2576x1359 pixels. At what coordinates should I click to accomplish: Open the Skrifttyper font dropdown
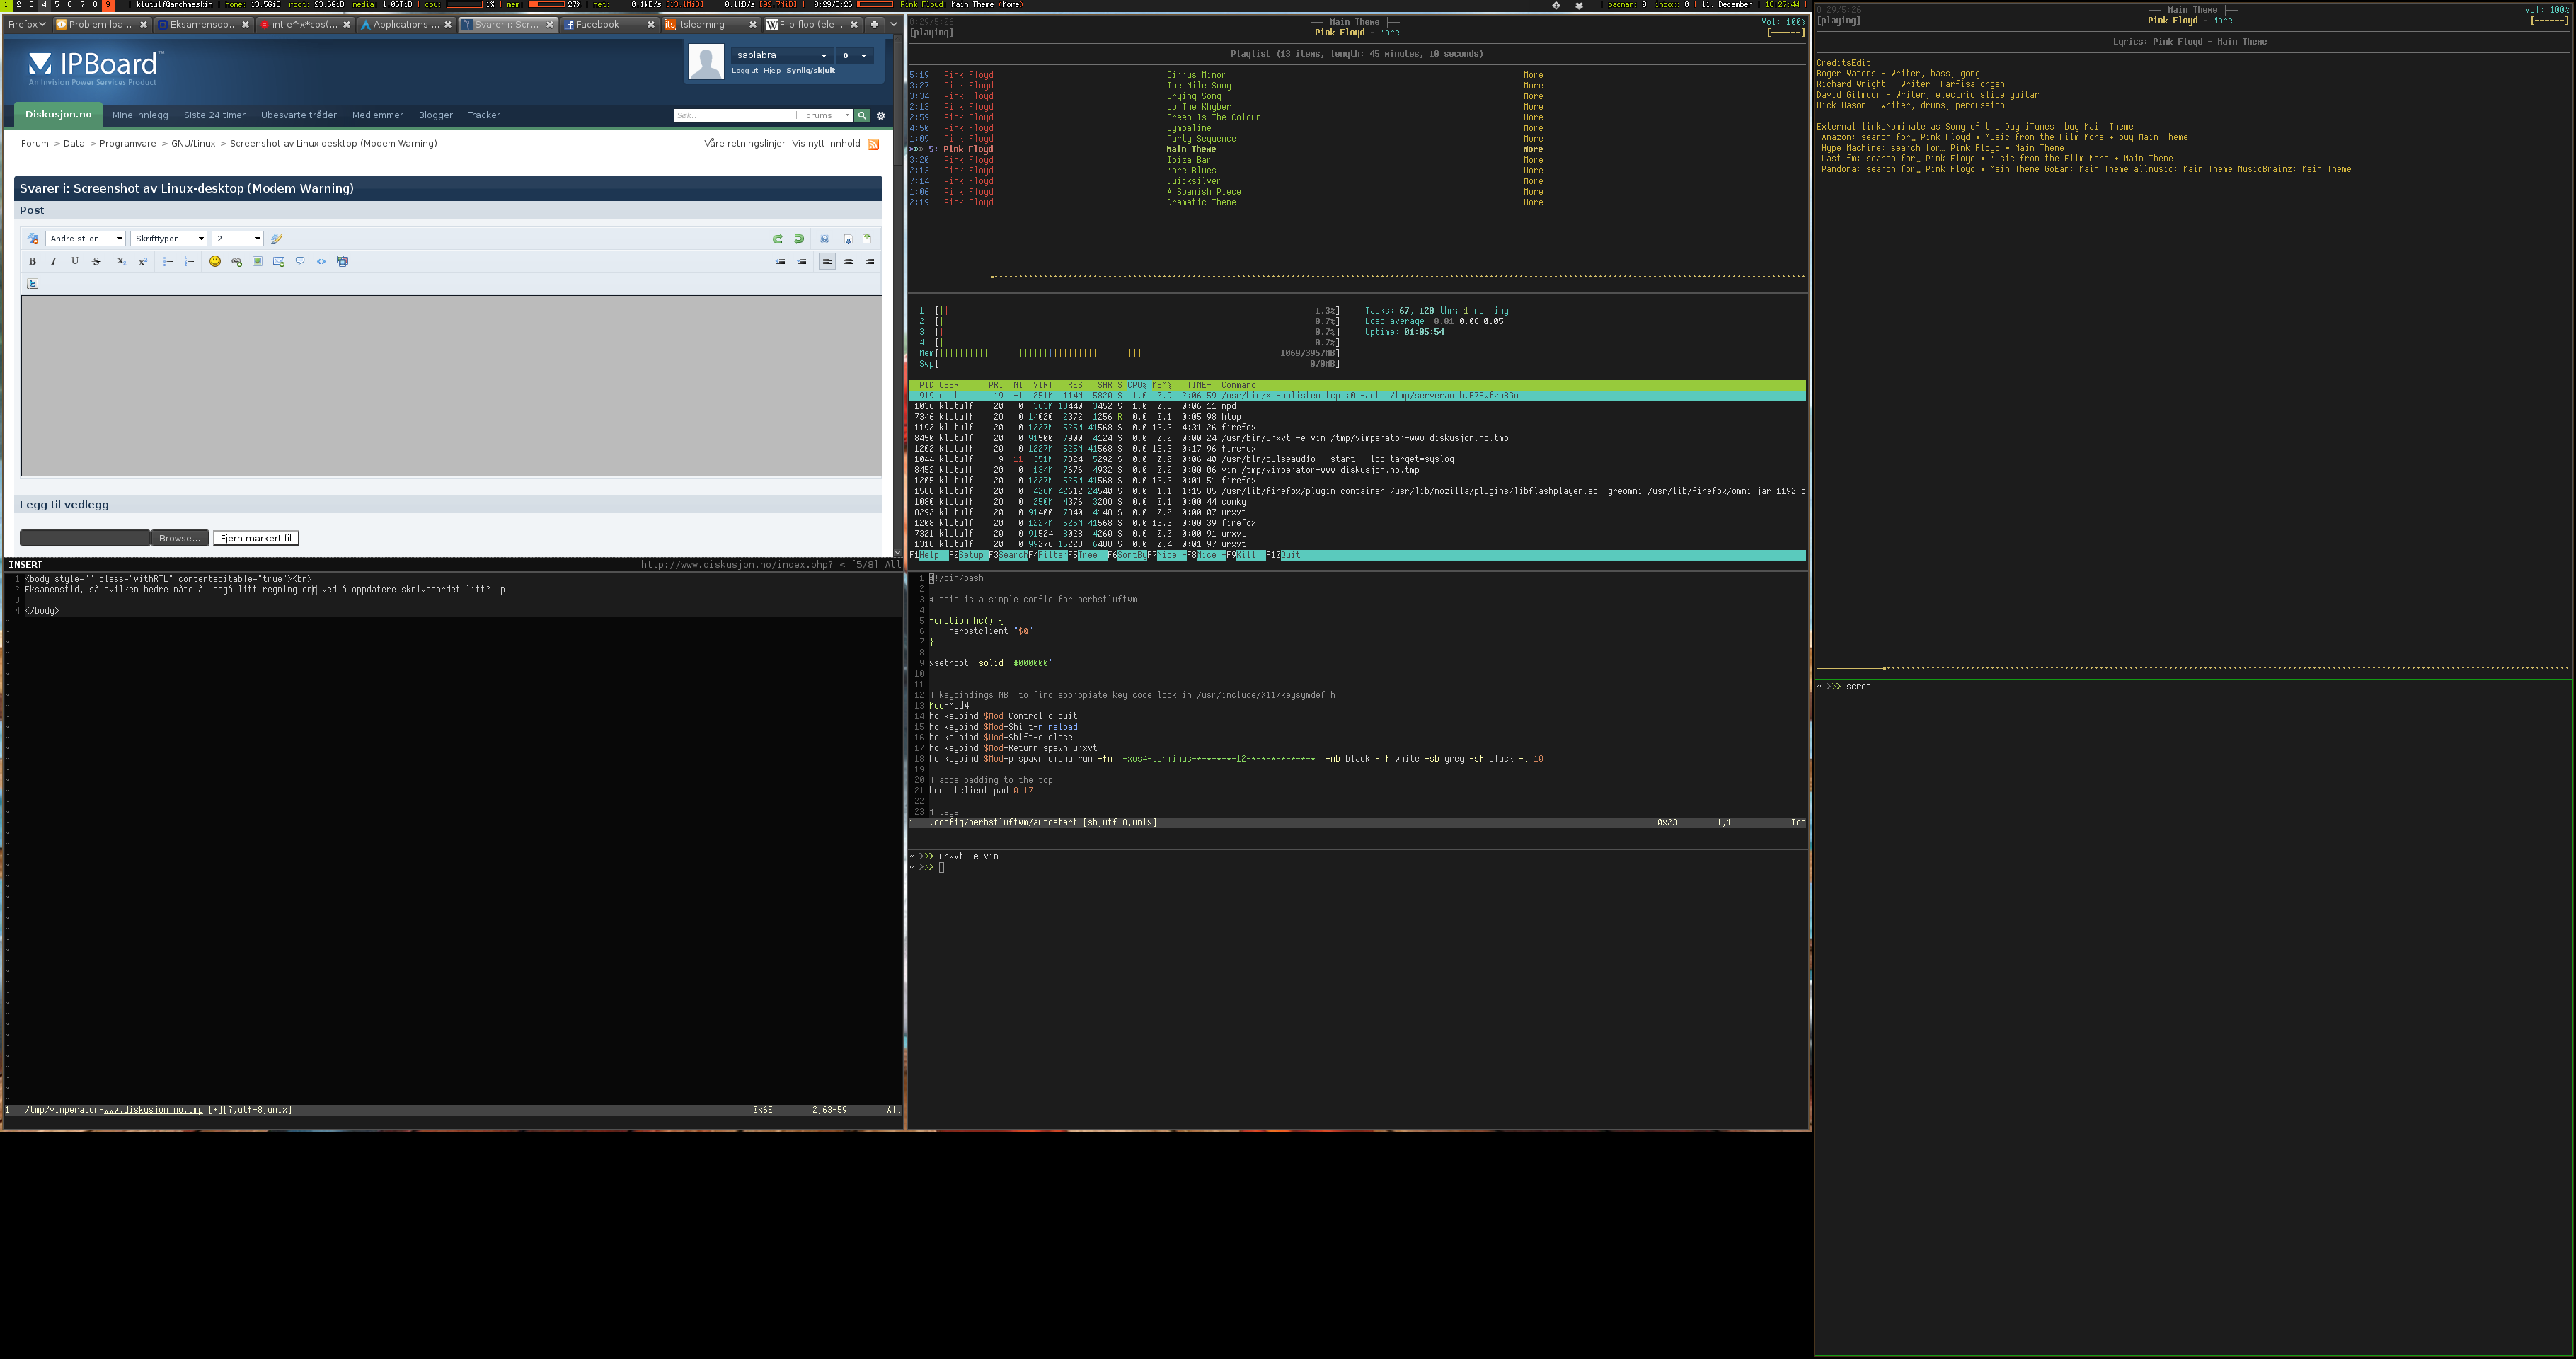click(168, 239)
